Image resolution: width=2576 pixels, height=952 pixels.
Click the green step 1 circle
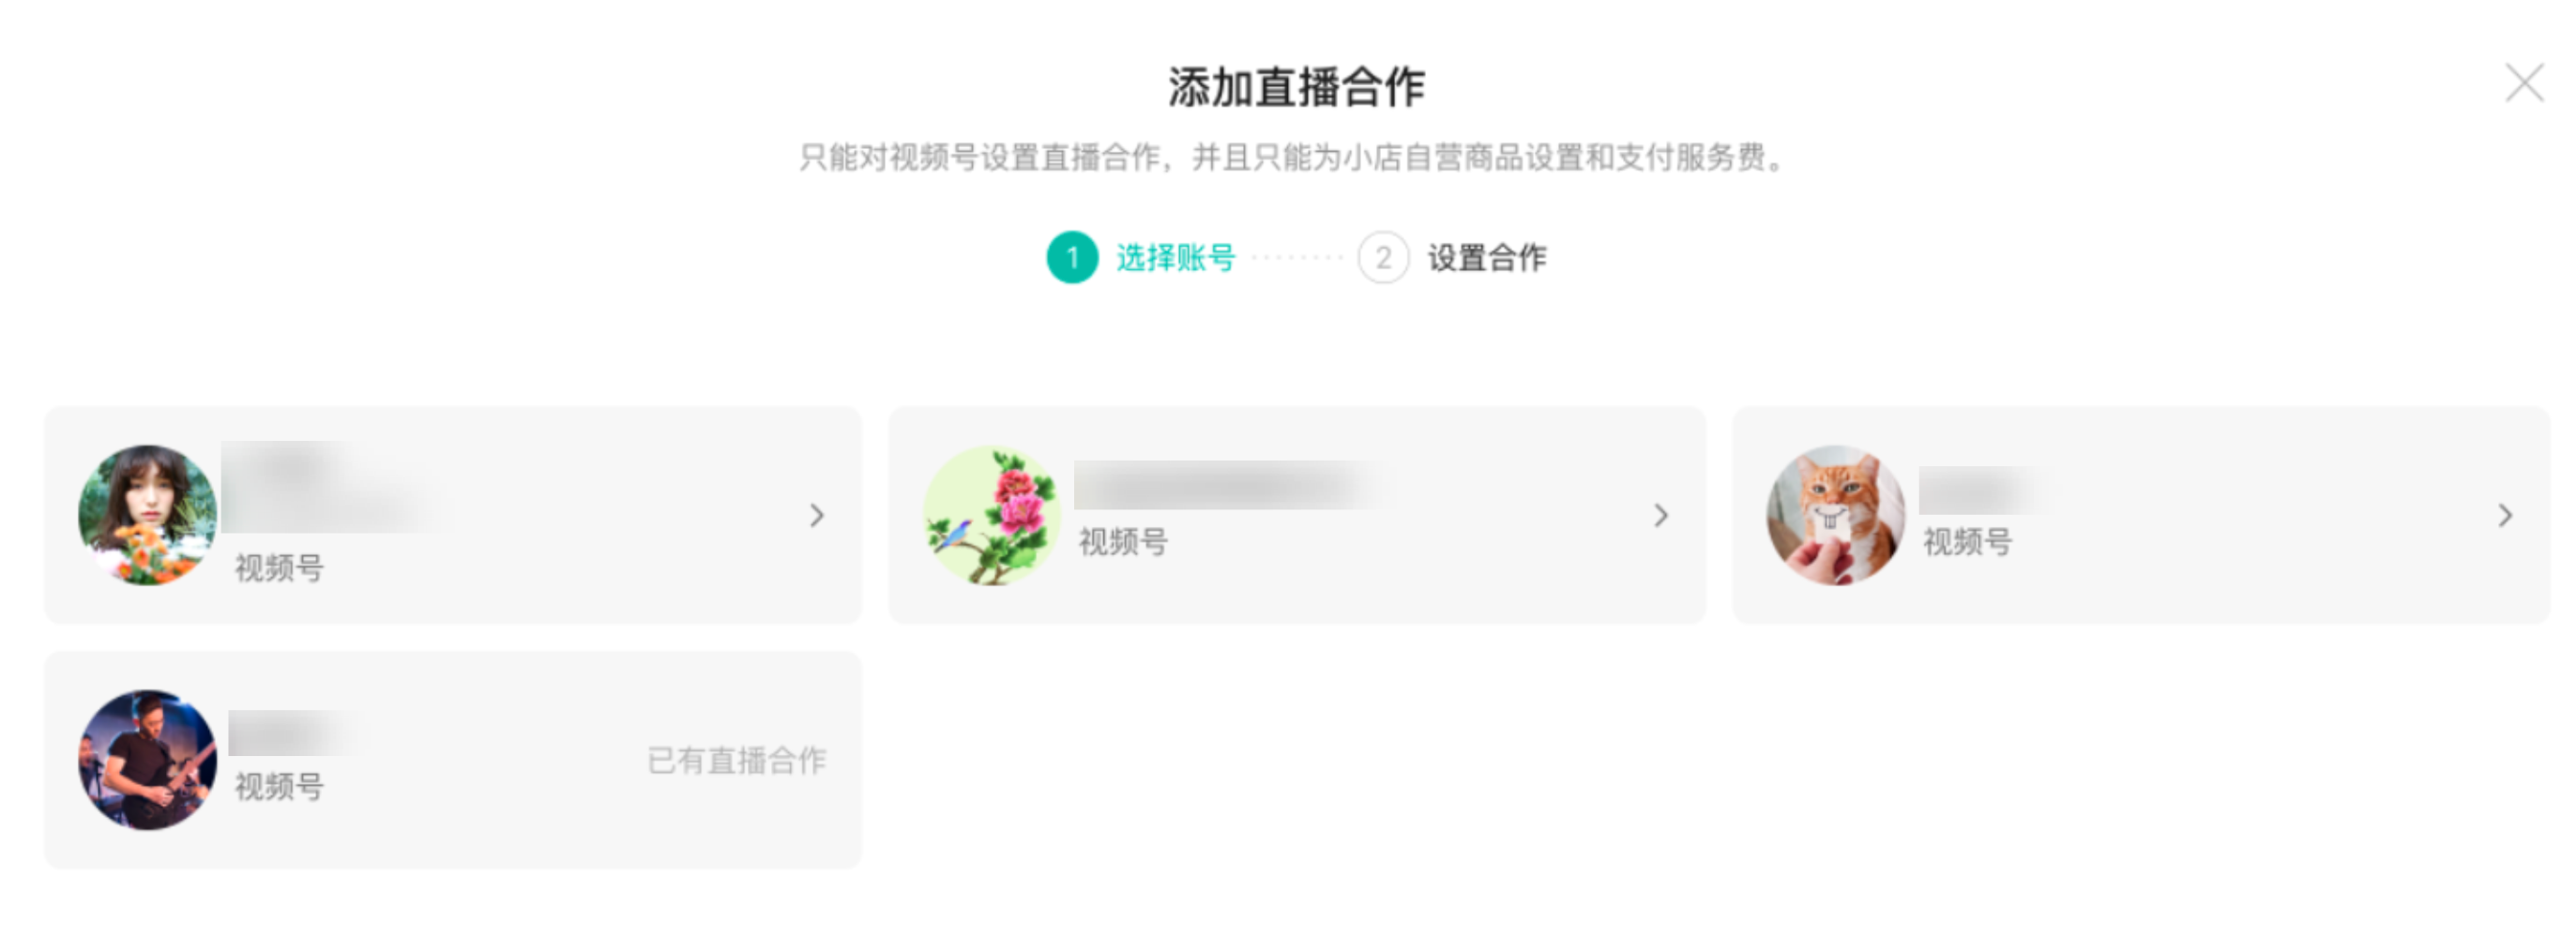click(1072, 258)
